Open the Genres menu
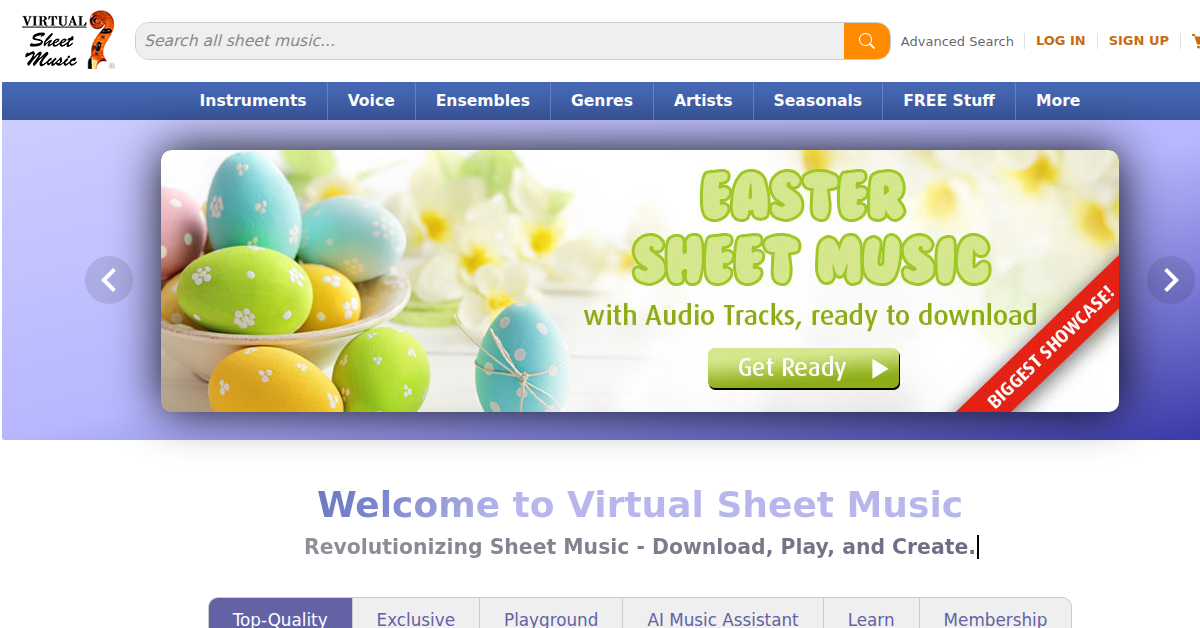 pyautogui.click(x=602, y=100)
